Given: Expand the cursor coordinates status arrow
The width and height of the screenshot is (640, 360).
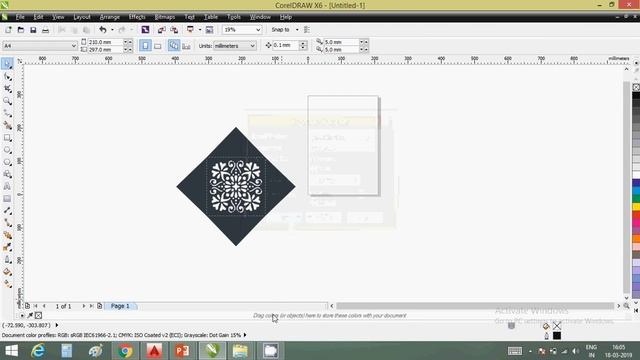Looking at the screenshot, I should pos(57,325).
